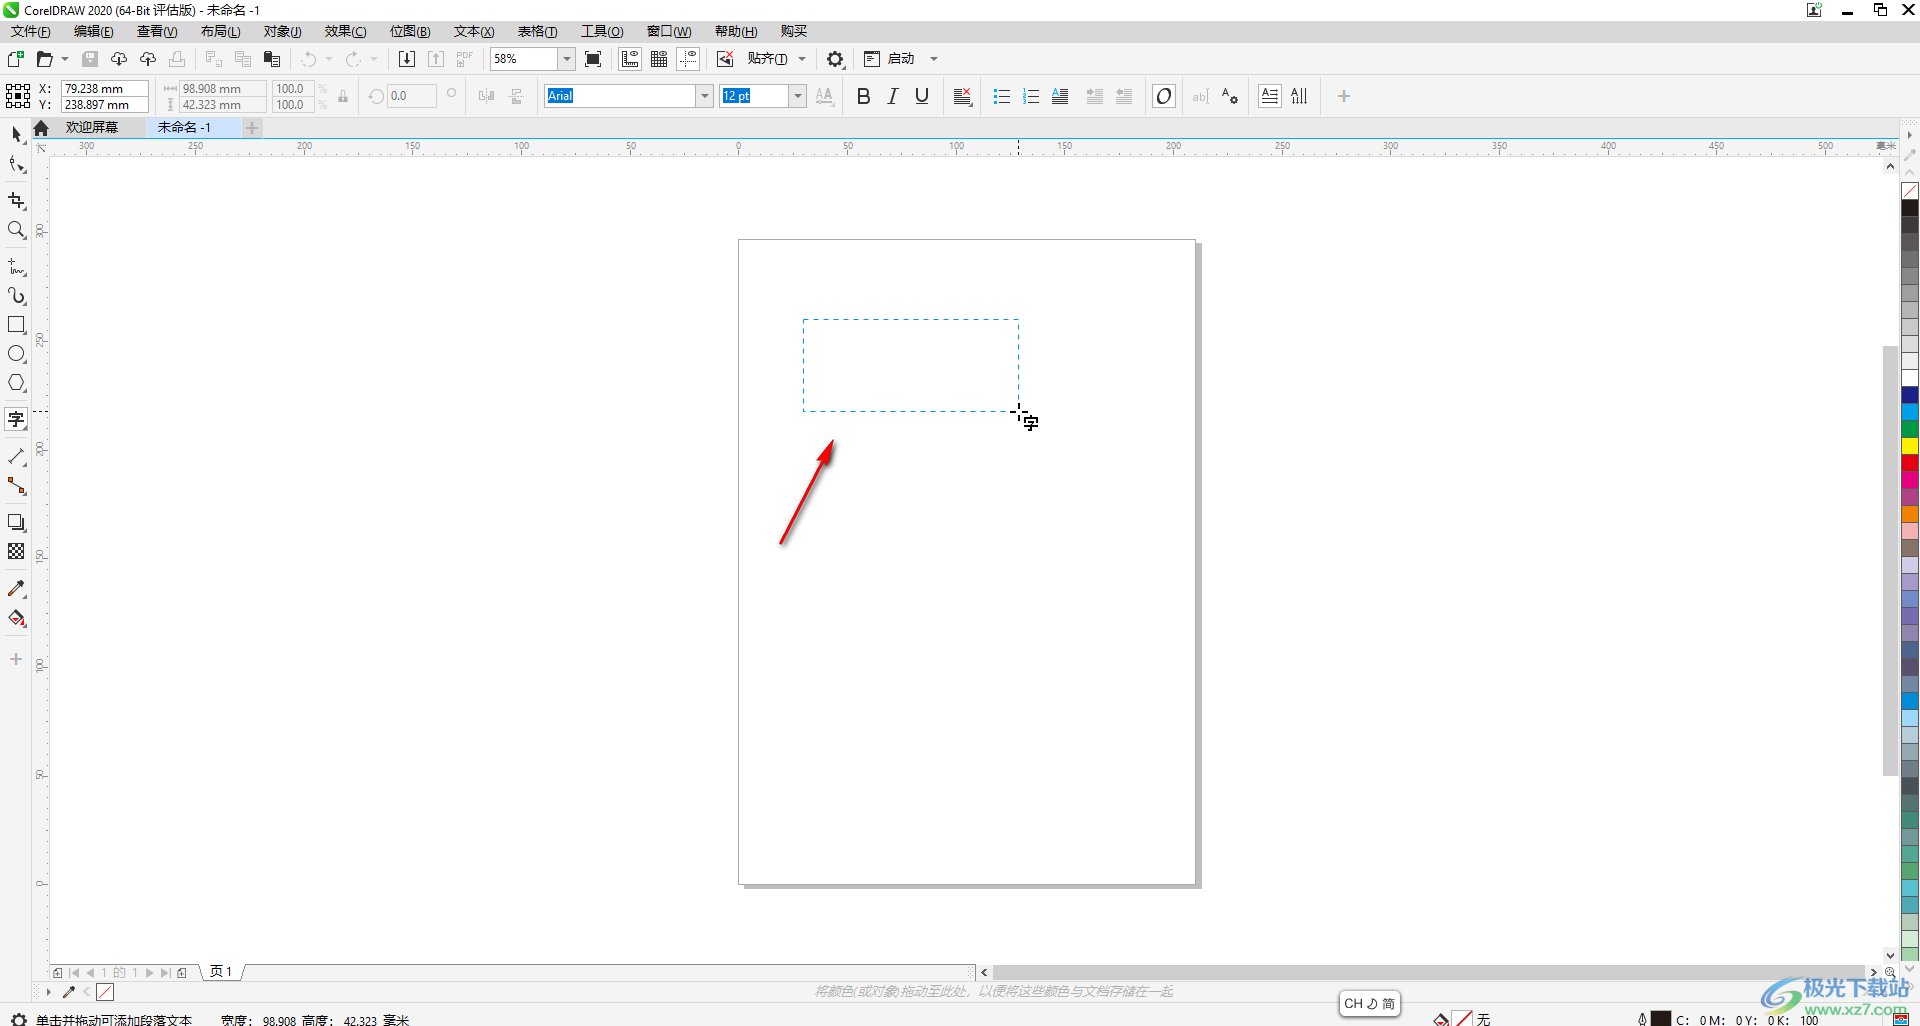The height and width of the screenshot is (1026, 1920).
Task: Open the text alignment dropdown
Action: (962, 96)
